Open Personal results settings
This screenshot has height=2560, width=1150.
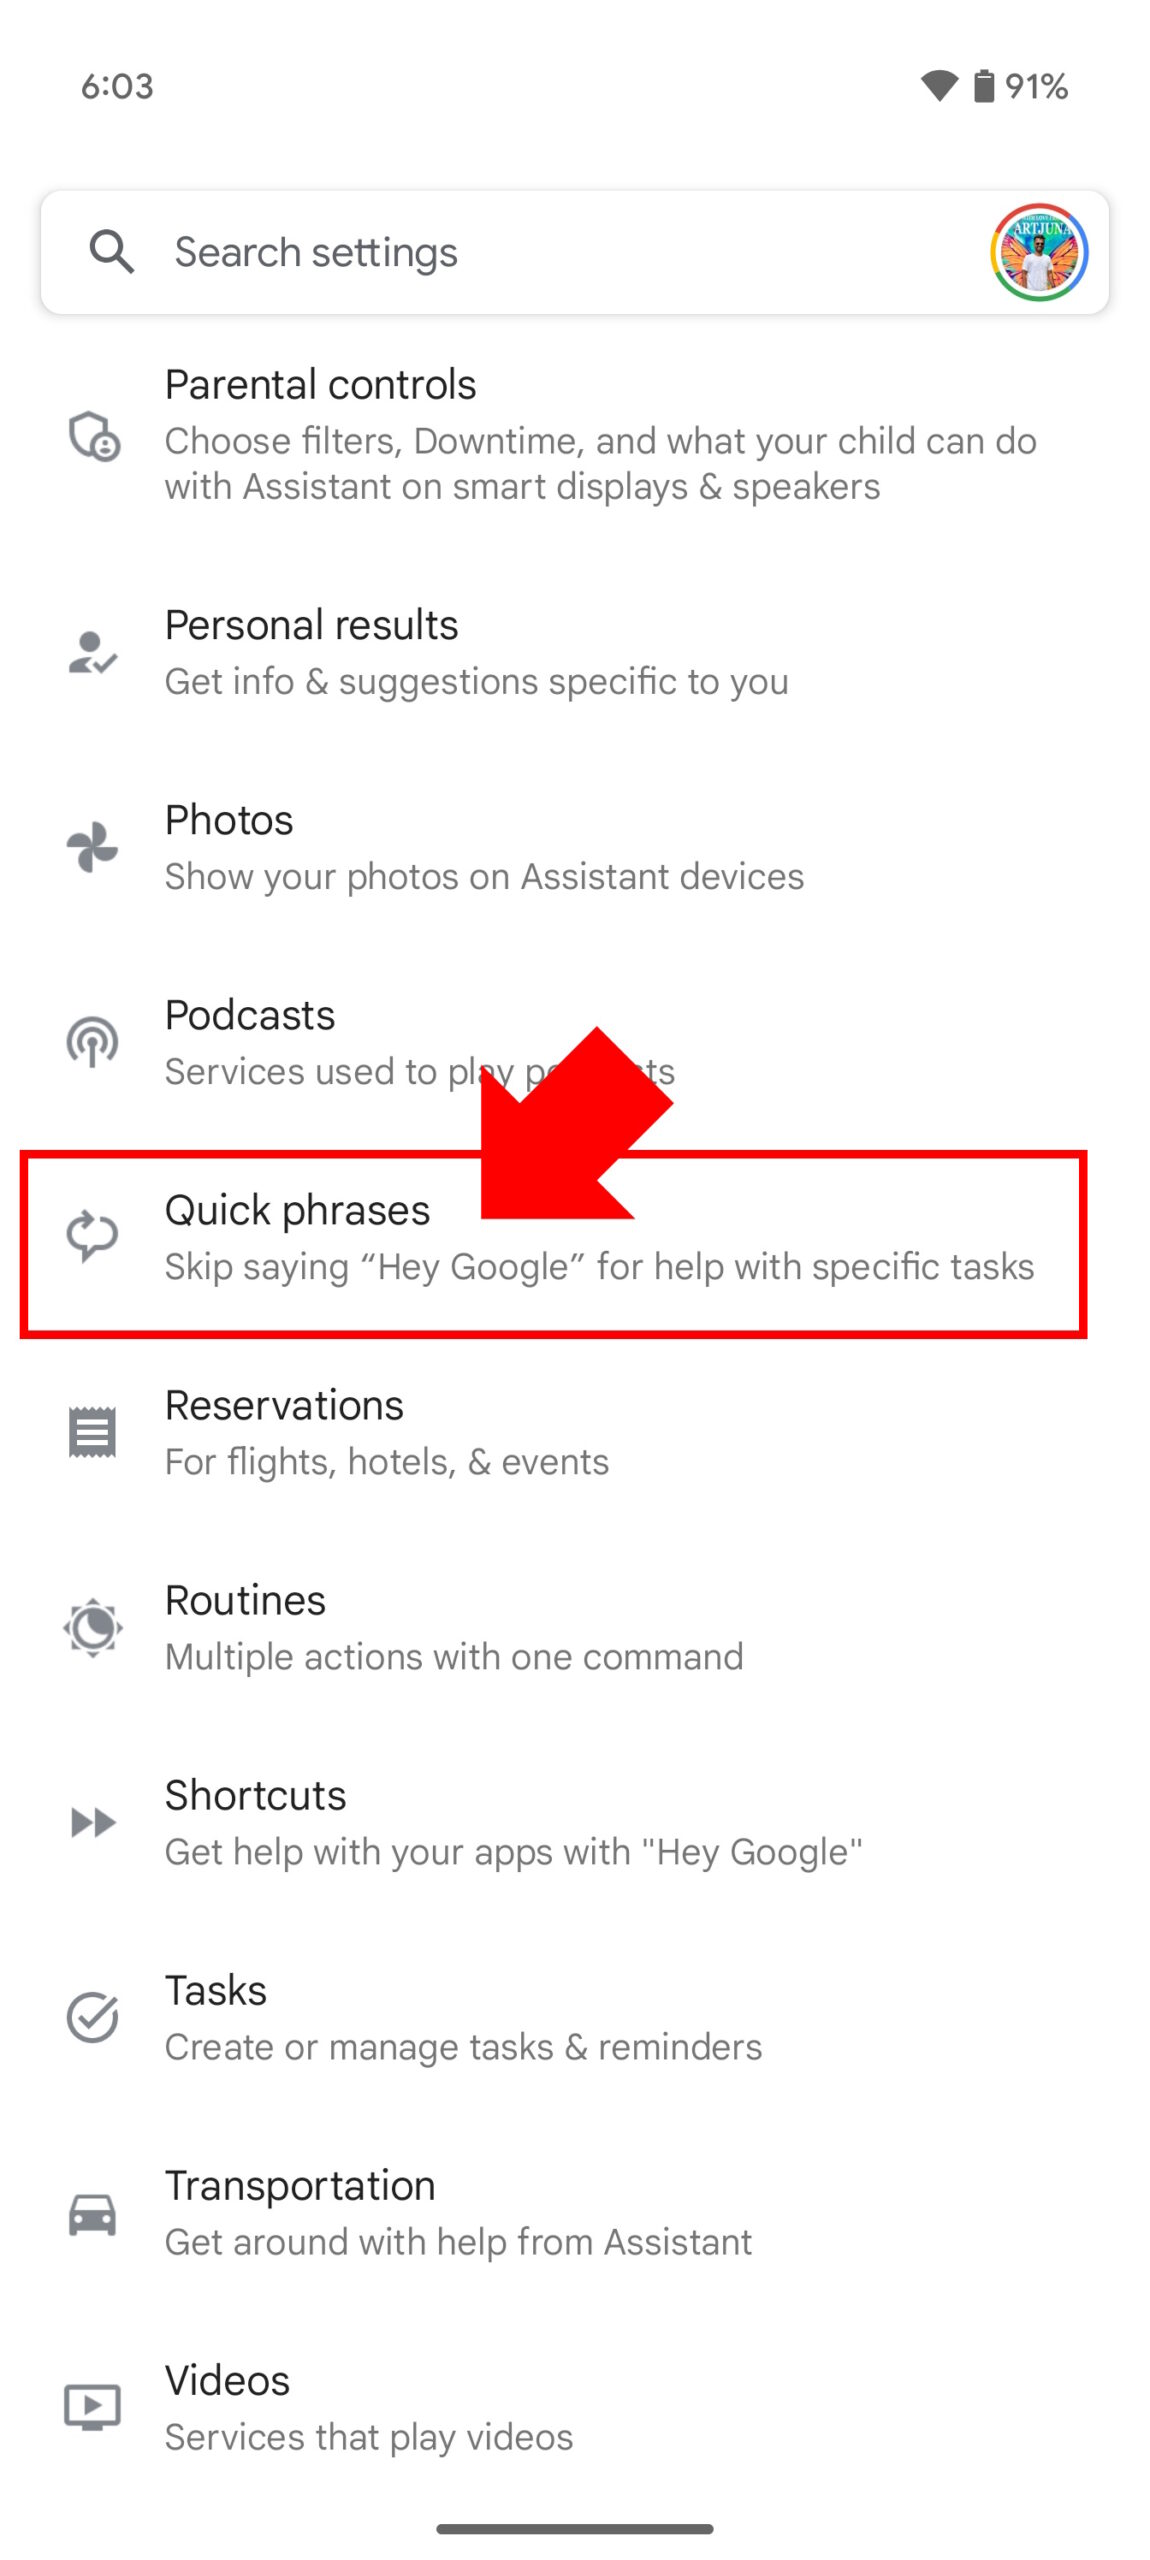coord(476,652)
